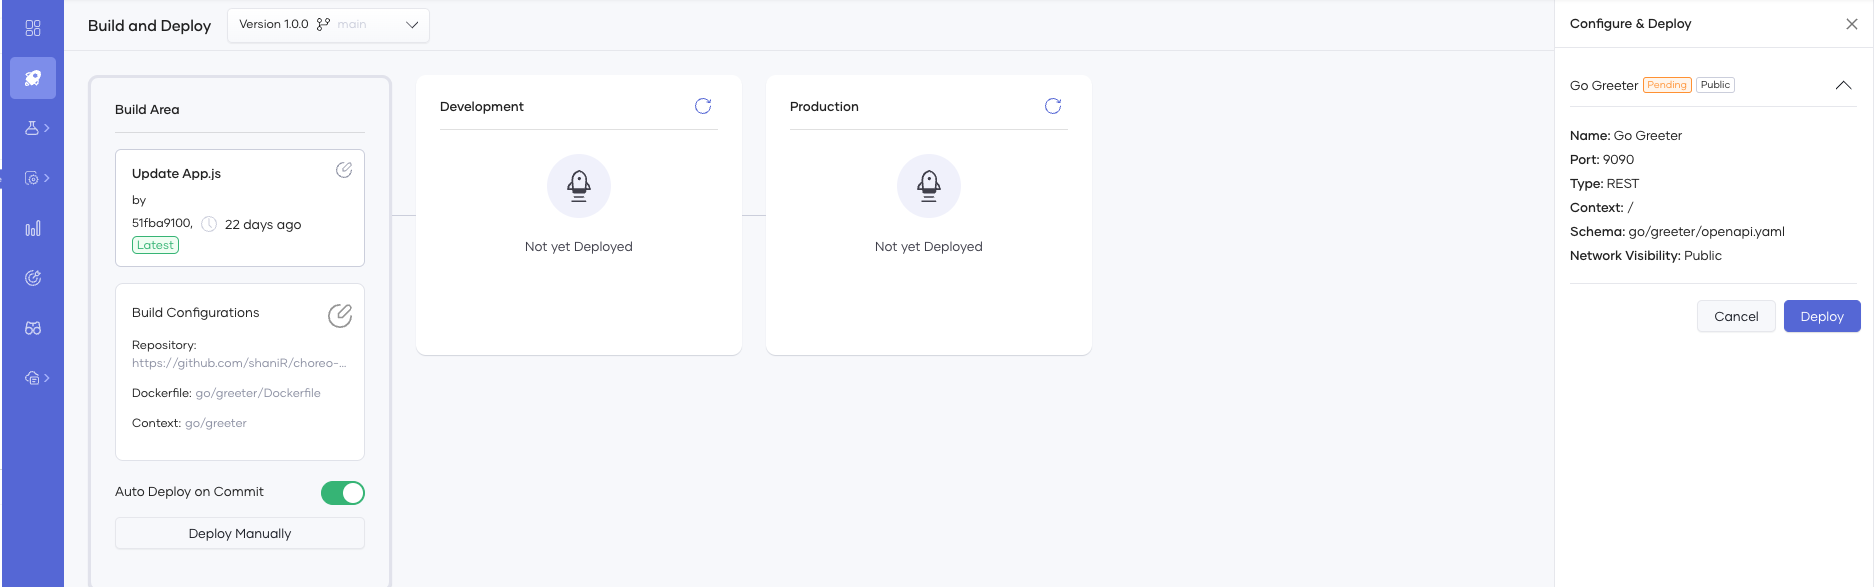Collapse the Go Greeter section chevron

tap(1843, 86)
